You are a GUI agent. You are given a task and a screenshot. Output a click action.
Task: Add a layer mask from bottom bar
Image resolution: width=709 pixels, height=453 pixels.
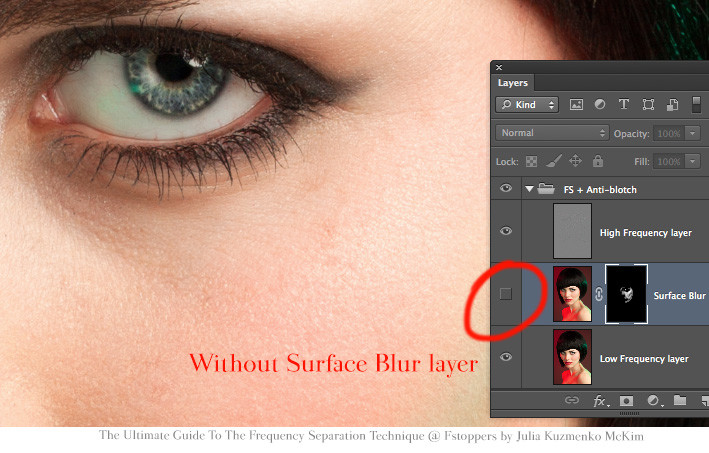(629, 401)
